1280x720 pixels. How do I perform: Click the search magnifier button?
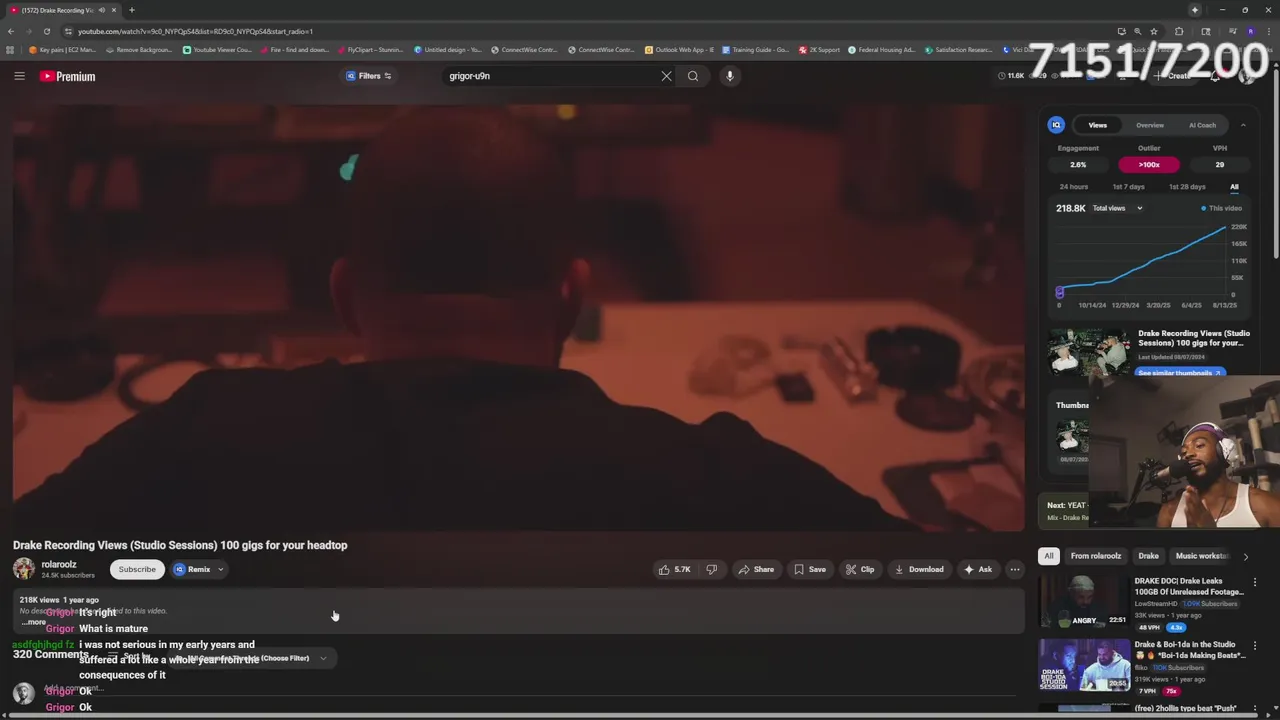(x=693, y=76)
